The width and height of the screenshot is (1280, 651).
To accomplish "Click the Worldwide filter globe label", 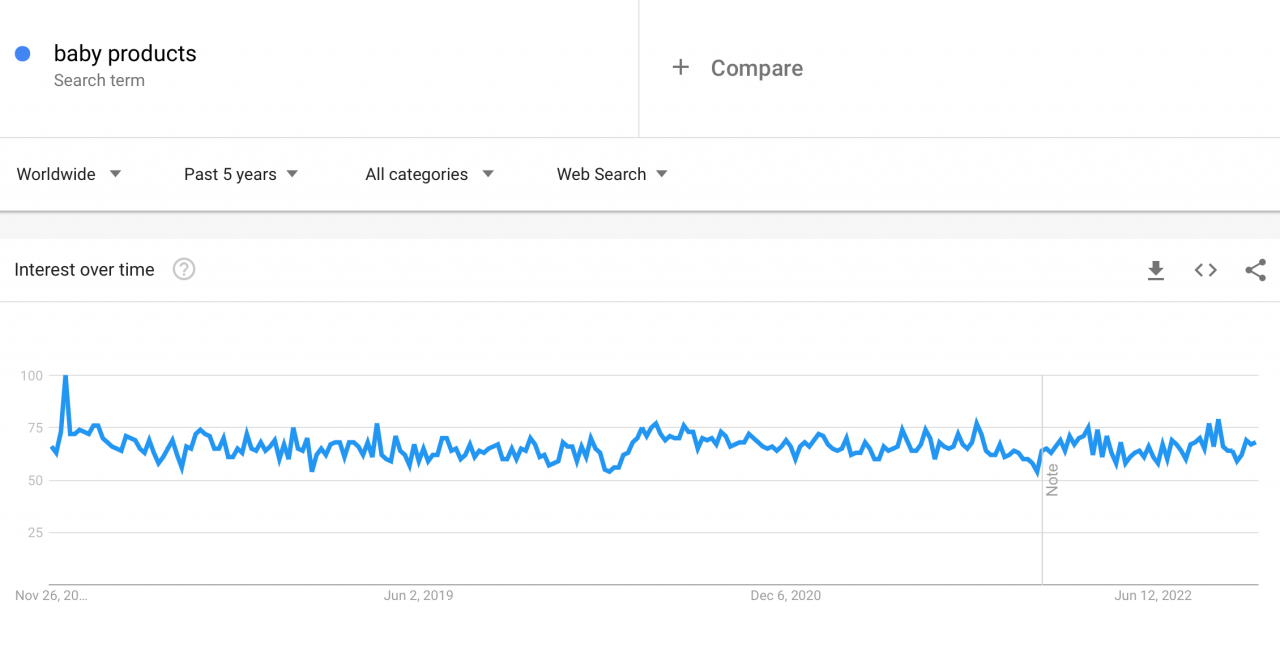I will tap(55, 174).
